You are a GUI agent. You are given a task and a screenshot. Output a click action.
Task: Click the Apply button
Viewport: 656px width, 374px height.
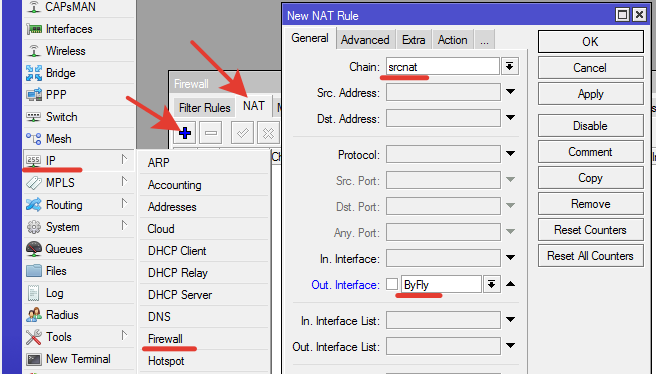tap(591, 94)
